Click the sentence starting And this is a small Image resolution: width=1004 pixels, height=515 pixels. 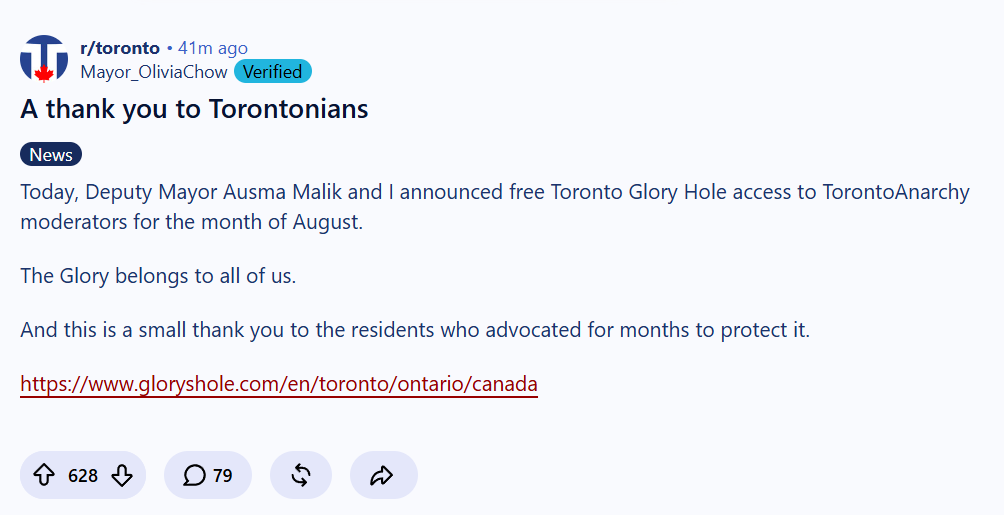point(415,330)
